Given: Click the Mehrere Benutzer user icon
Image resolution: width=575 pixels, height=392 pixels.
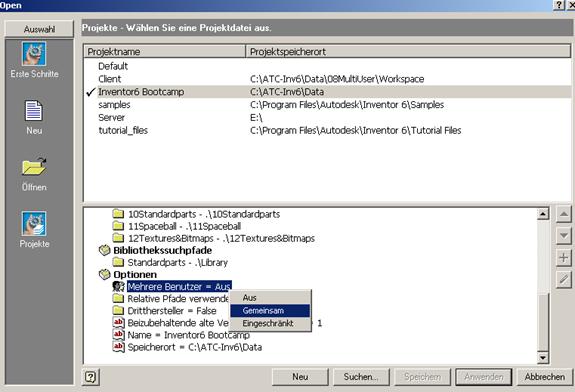Looking at the screenshot, I should (118, 286).
